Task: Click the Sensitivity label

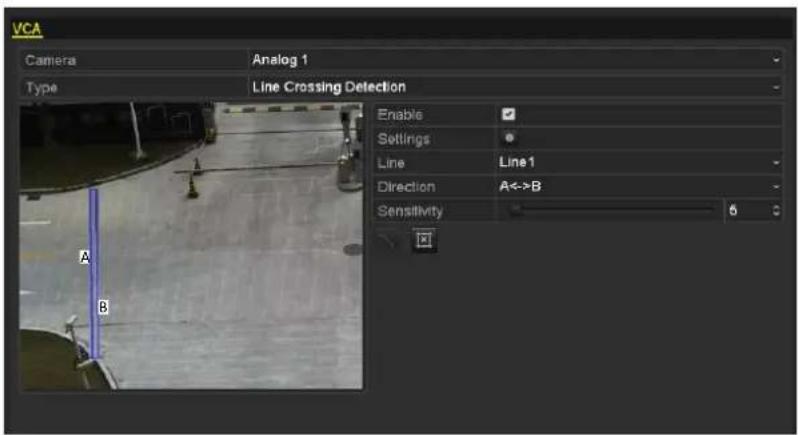Action: point(410,211)
